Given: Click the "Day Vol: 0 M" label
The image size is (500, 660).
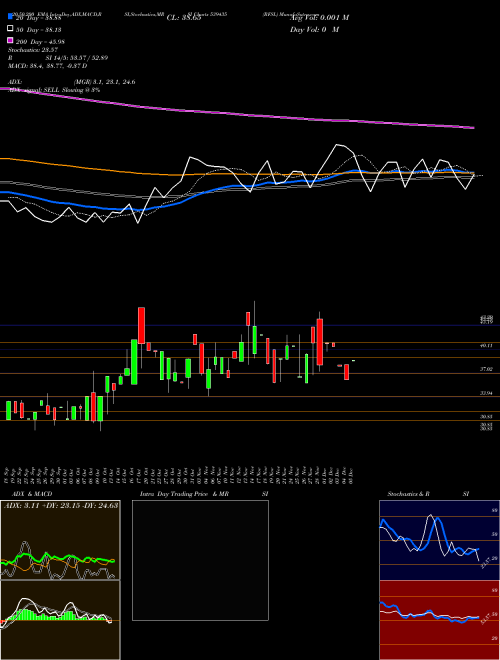Looking at the screenshot, I should coord(314,29).
